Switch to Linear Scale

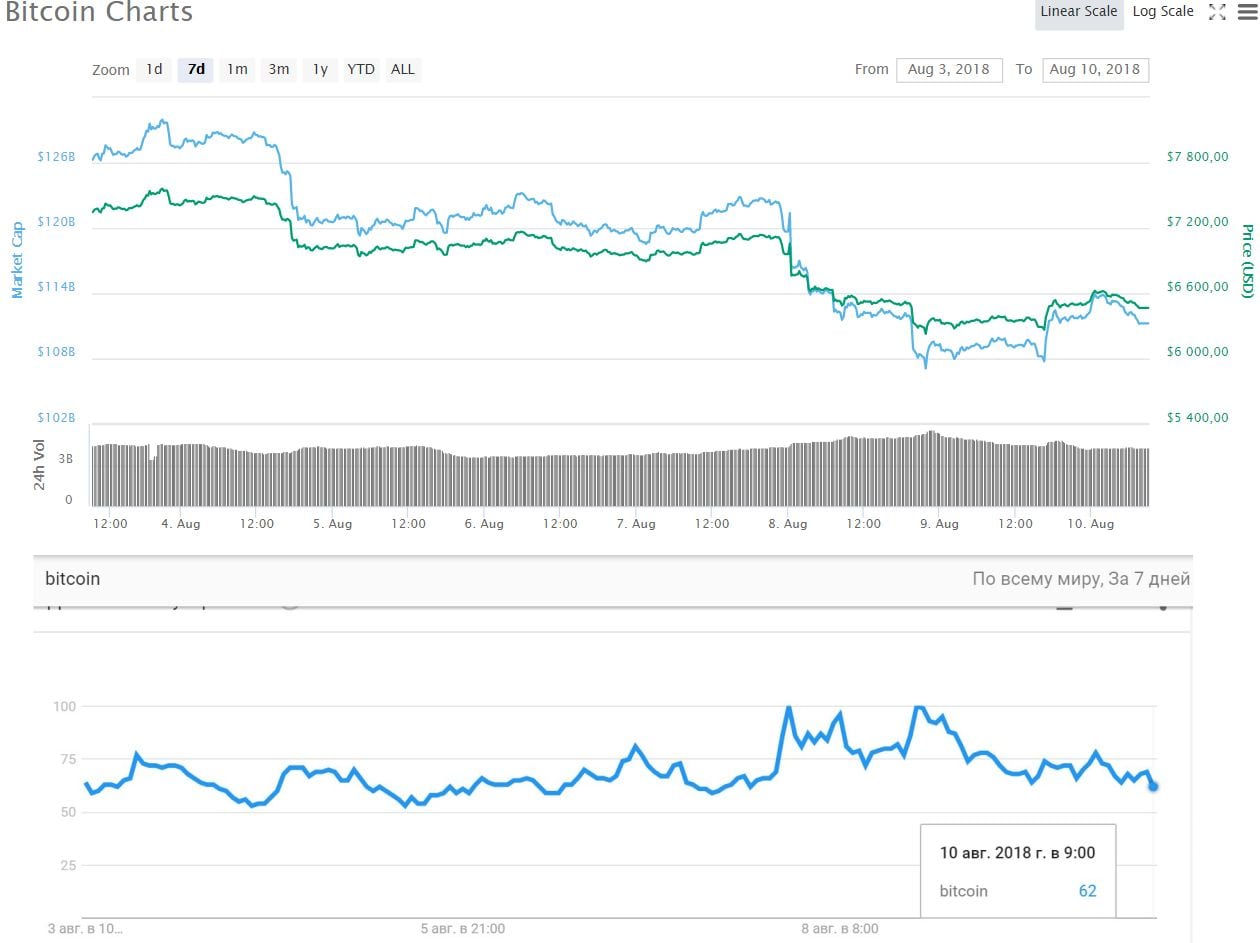1078,12
